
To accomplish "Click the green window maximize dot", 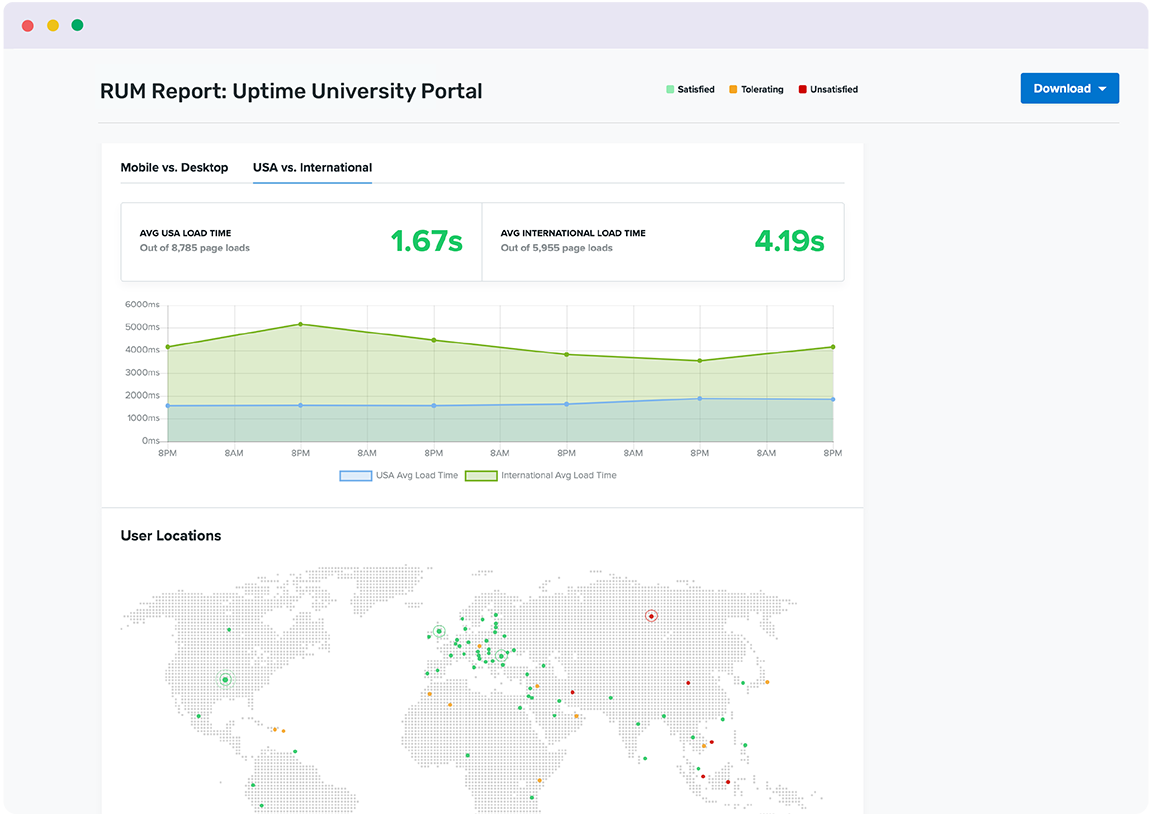I will click(x=77, y=26).
